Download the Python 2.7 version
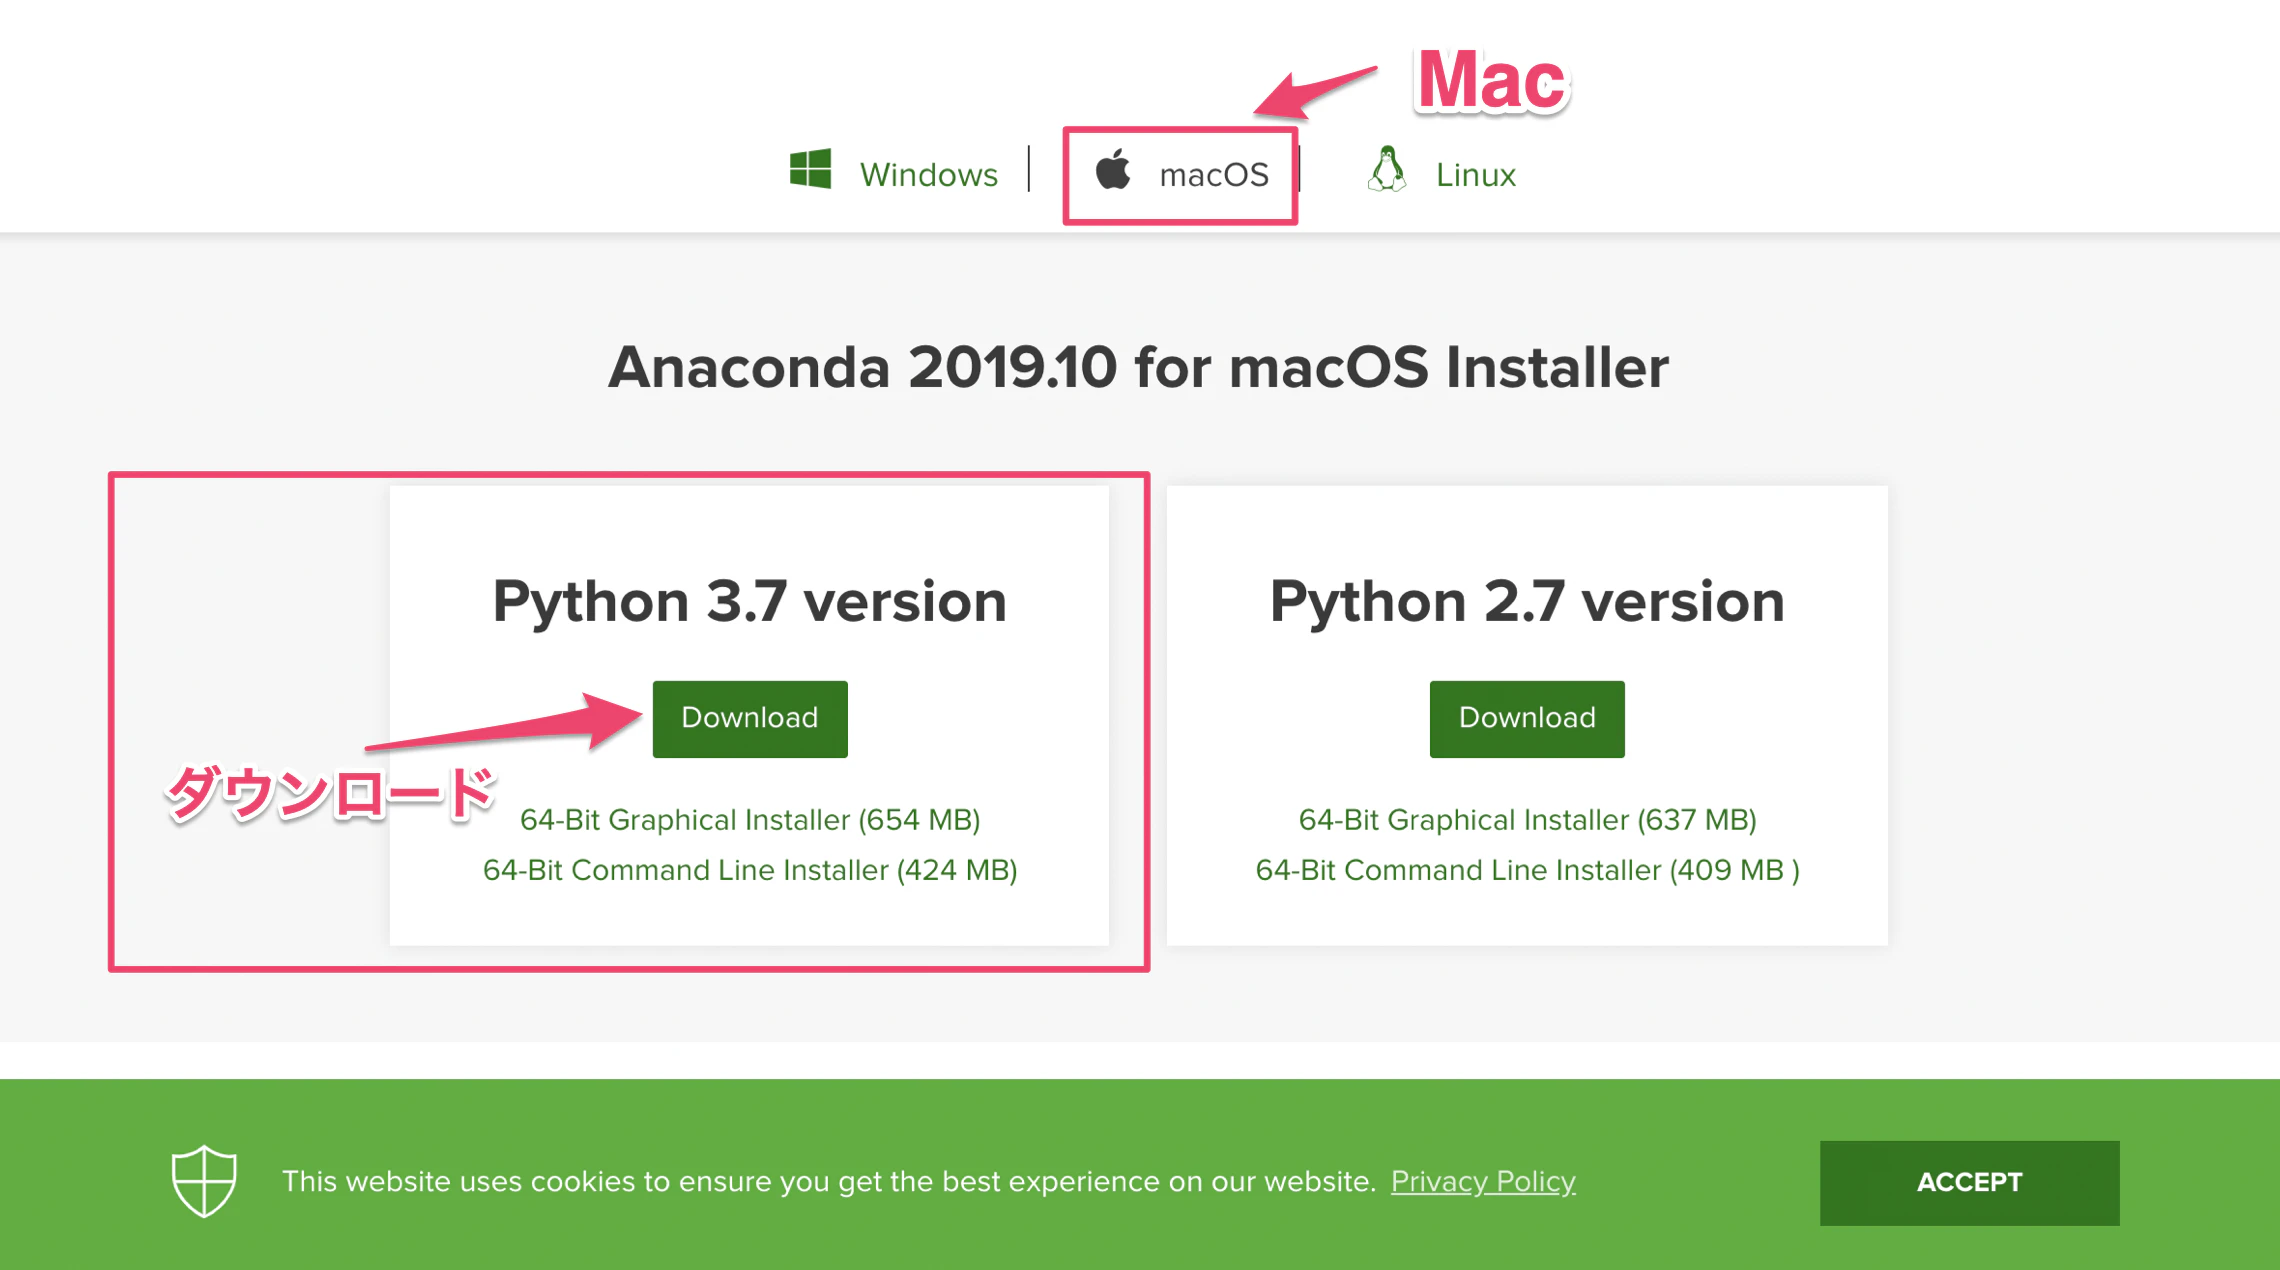This screenshot has height=1270, width=2280. [1527, 718]
